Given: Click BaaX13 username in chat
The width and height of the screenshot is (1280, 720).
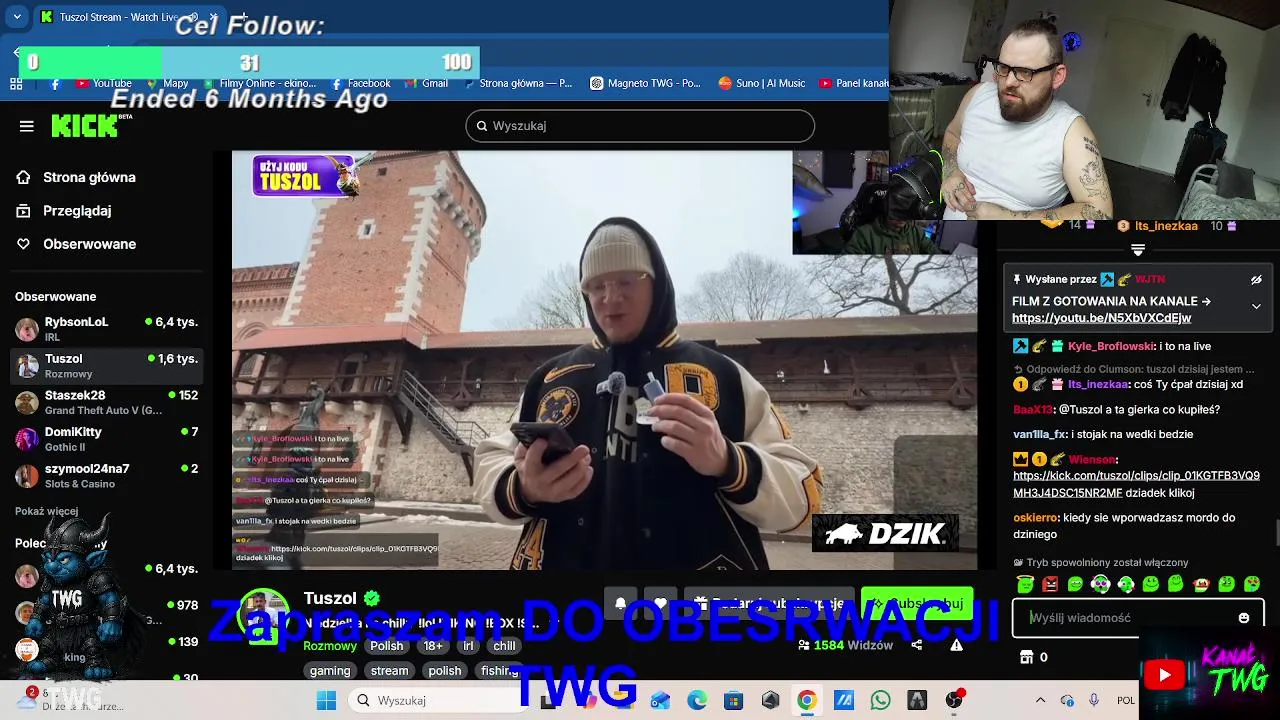Looking at the screenshot, I should tap(1032, 410).
